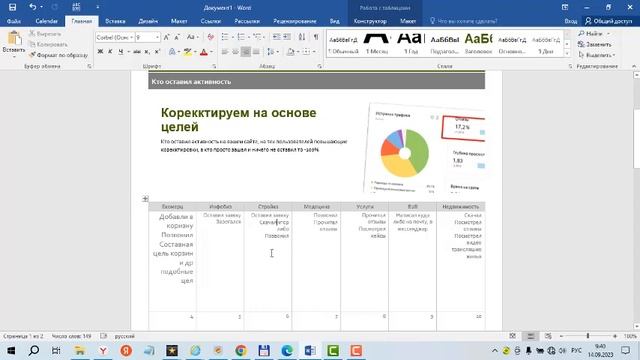Click the русский language indicator
640x360 pixels.
click(124, 336)
